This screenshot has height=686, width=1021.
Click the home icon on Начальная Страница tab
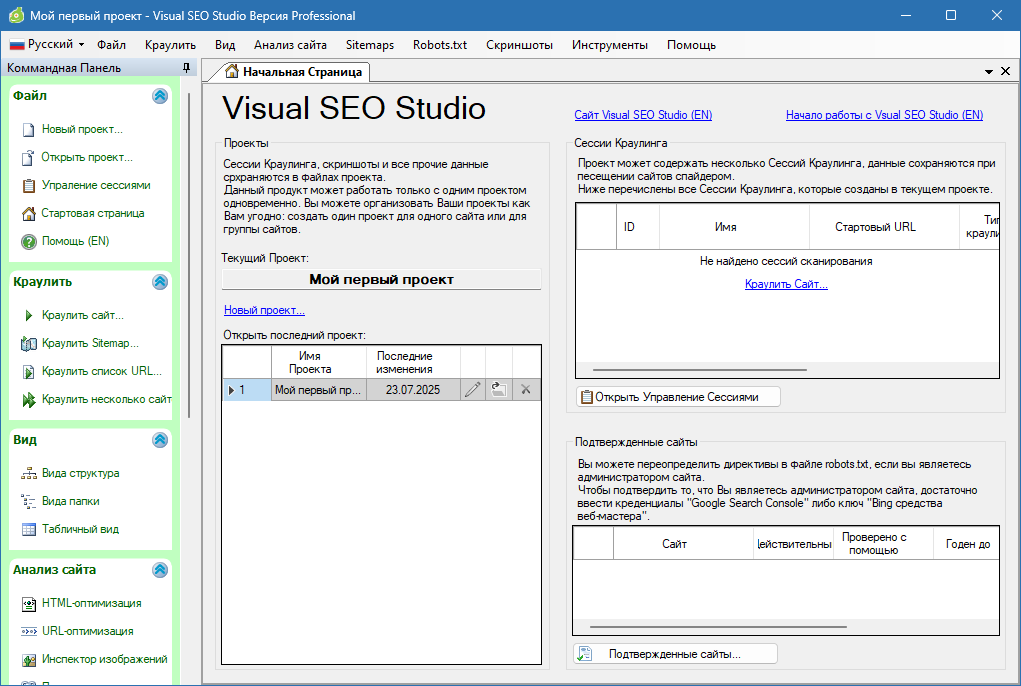(232, 72)
